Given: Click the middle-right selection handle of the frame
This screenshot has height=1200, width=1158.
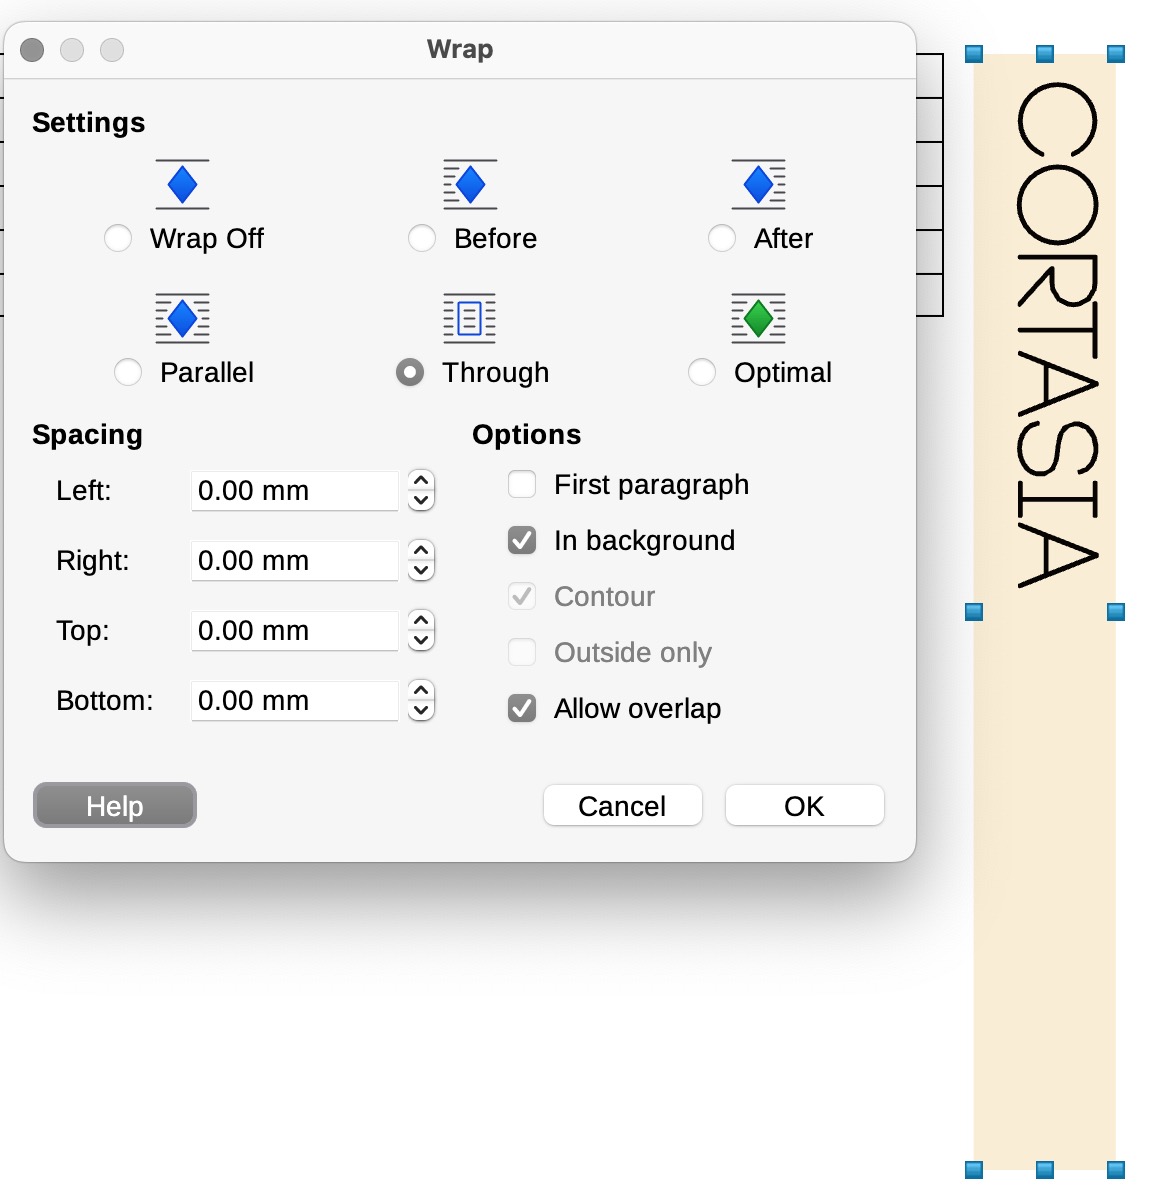Looking at the screenshot, I should pyautogui.click(x=1116, y=611).
